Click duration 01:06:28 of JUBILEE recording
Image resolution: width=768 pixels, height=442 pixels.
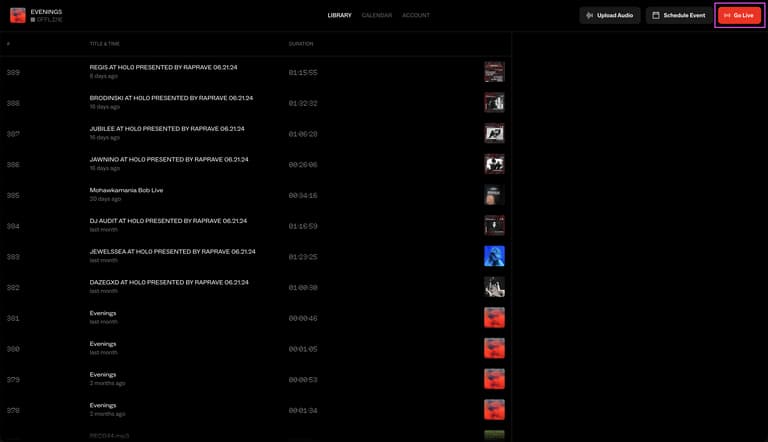[303, 134]
